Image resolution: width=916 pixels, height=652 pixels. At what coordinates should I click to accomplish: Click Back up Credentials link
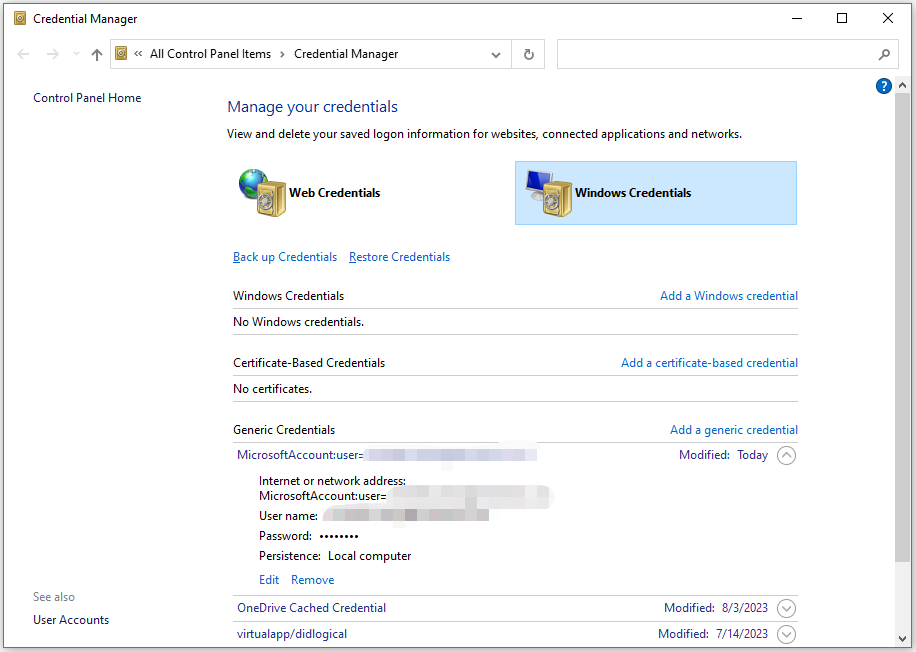(285, 257)
